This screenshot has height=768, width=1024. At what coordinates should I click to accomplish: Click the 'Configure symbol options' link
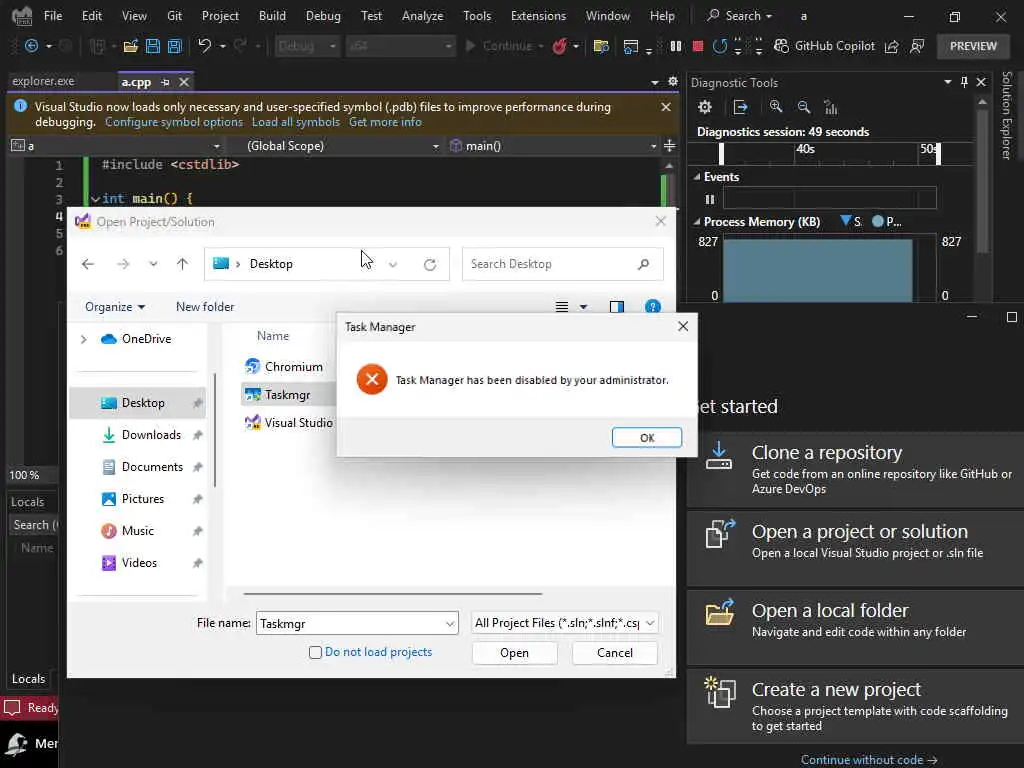[174, 122]
